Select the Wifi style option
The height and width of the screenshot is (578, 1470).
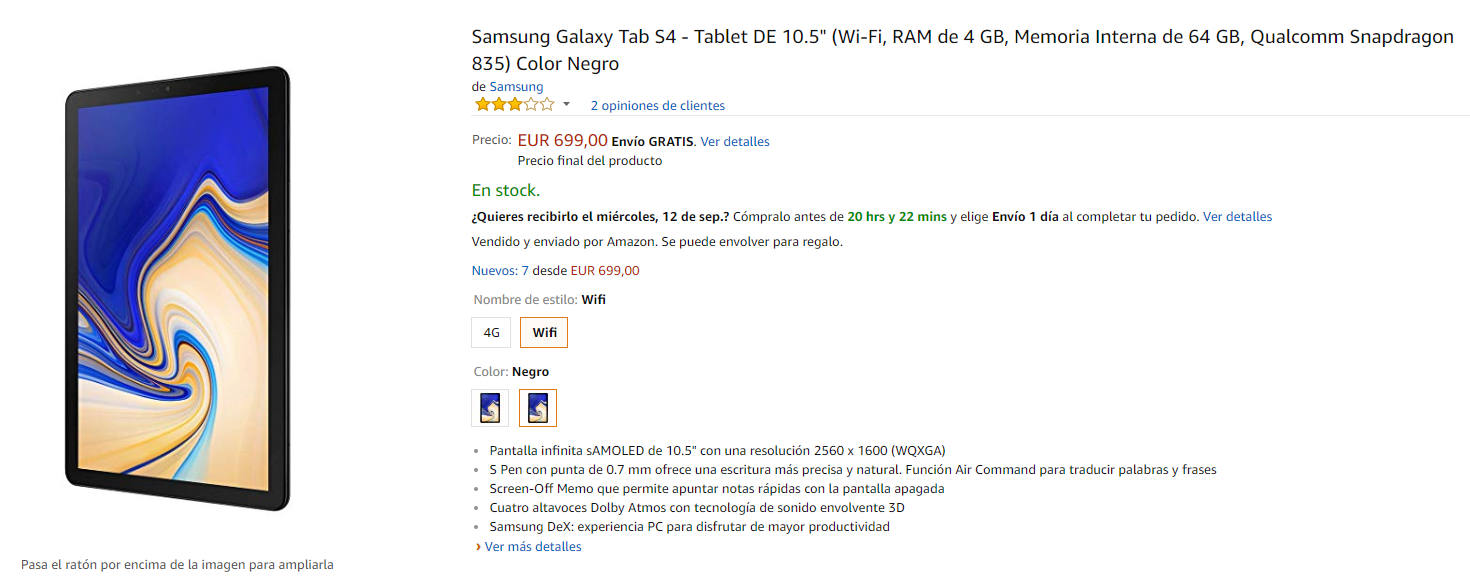pos(544,333)
